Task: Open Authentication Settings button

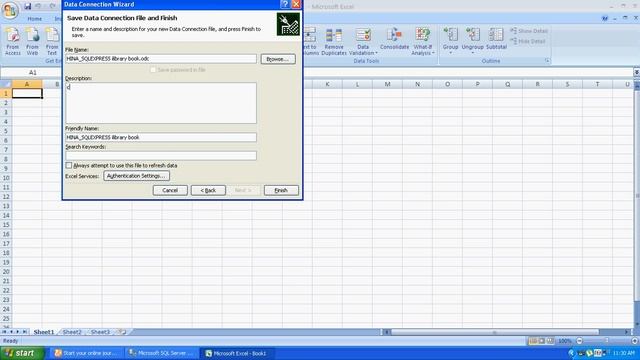Action: coord(136,176)
